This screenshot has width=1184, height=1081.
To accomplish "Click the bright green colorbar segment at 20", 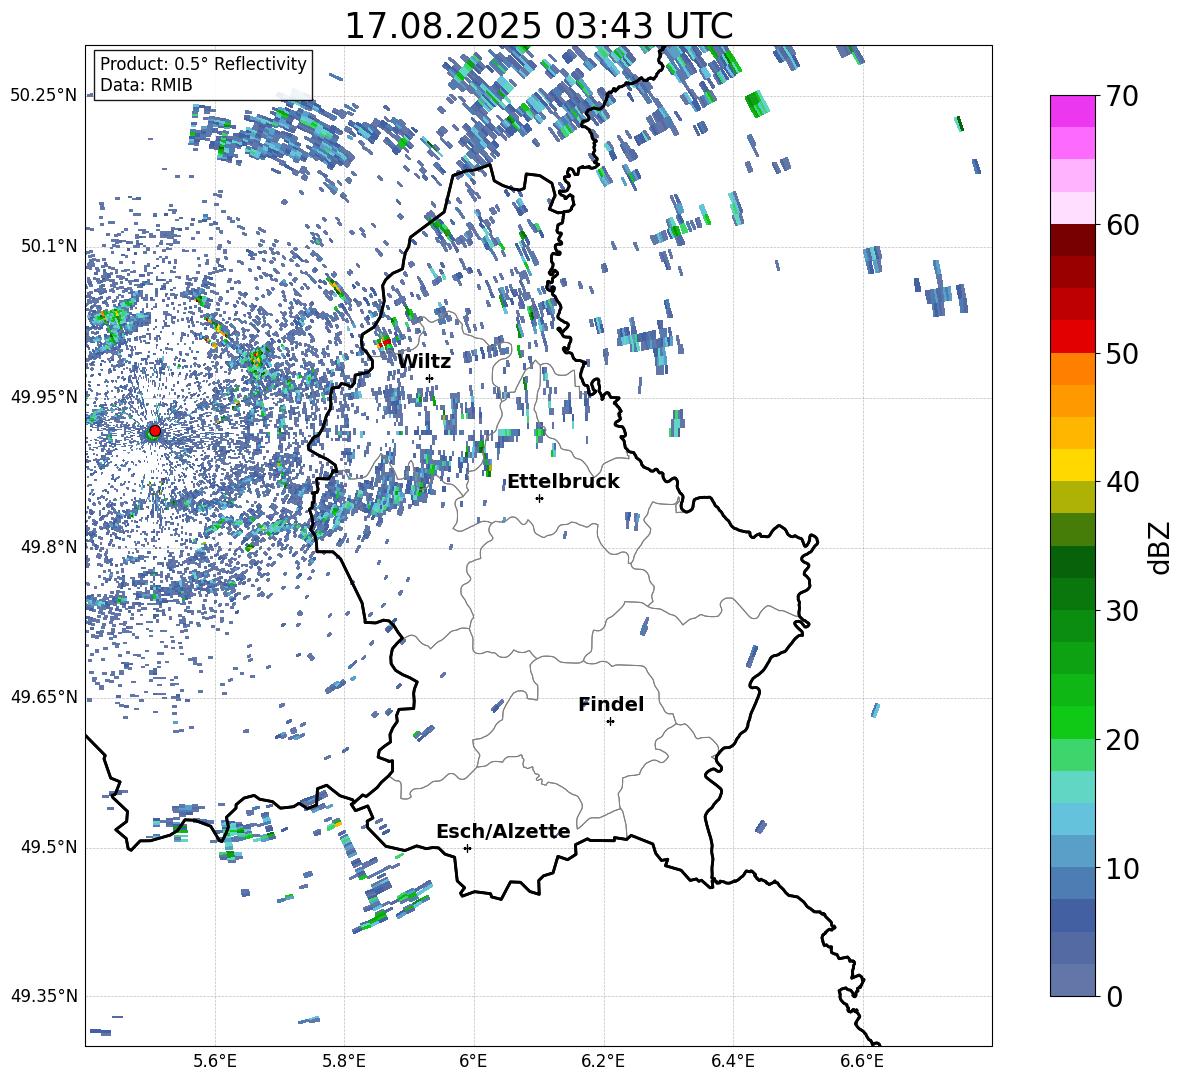I will point(1073,722).
